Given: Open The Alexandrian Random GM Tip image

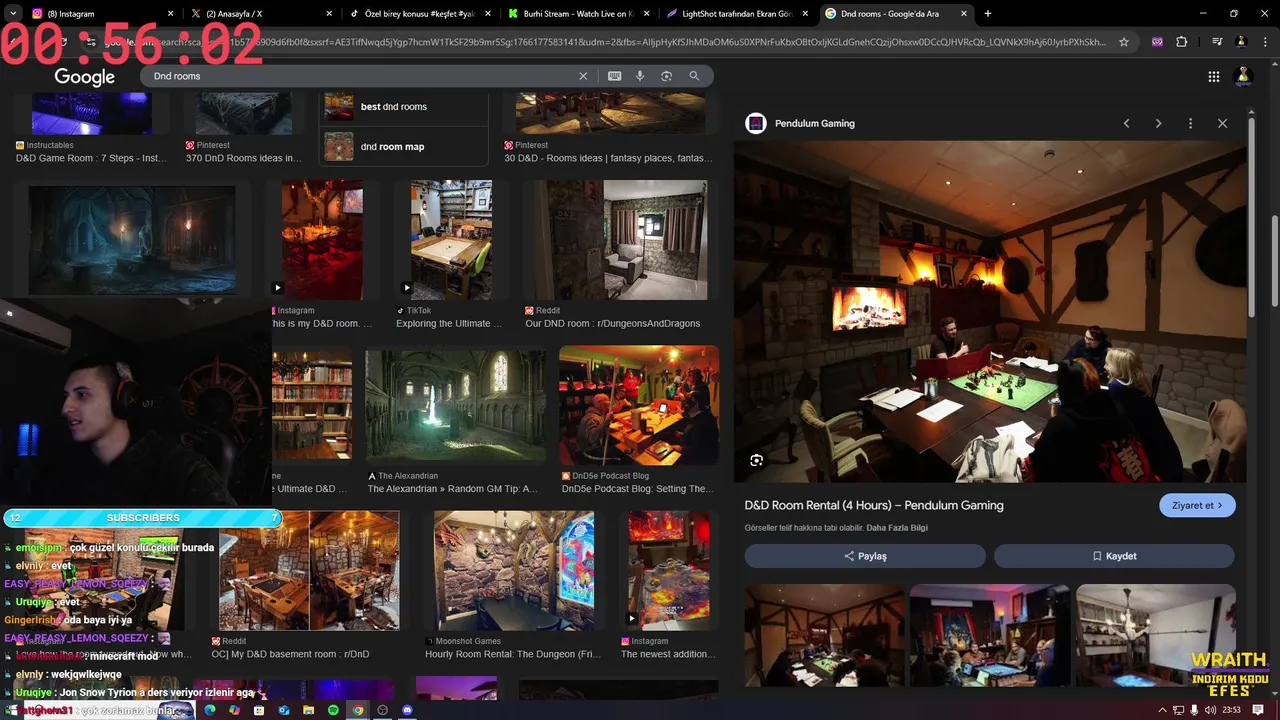Looking at the screenshot, I should click(x=455, y=405).
